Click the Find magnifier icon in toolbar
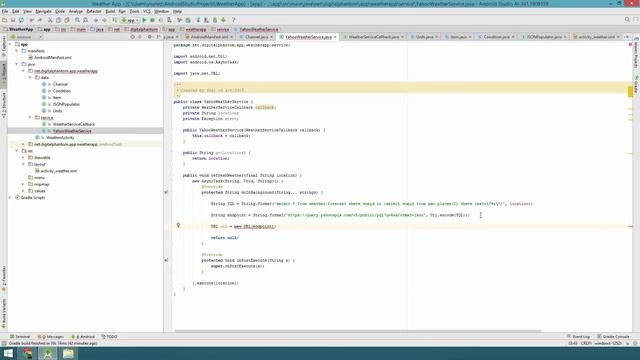640x360 pixels. [77, 20]
